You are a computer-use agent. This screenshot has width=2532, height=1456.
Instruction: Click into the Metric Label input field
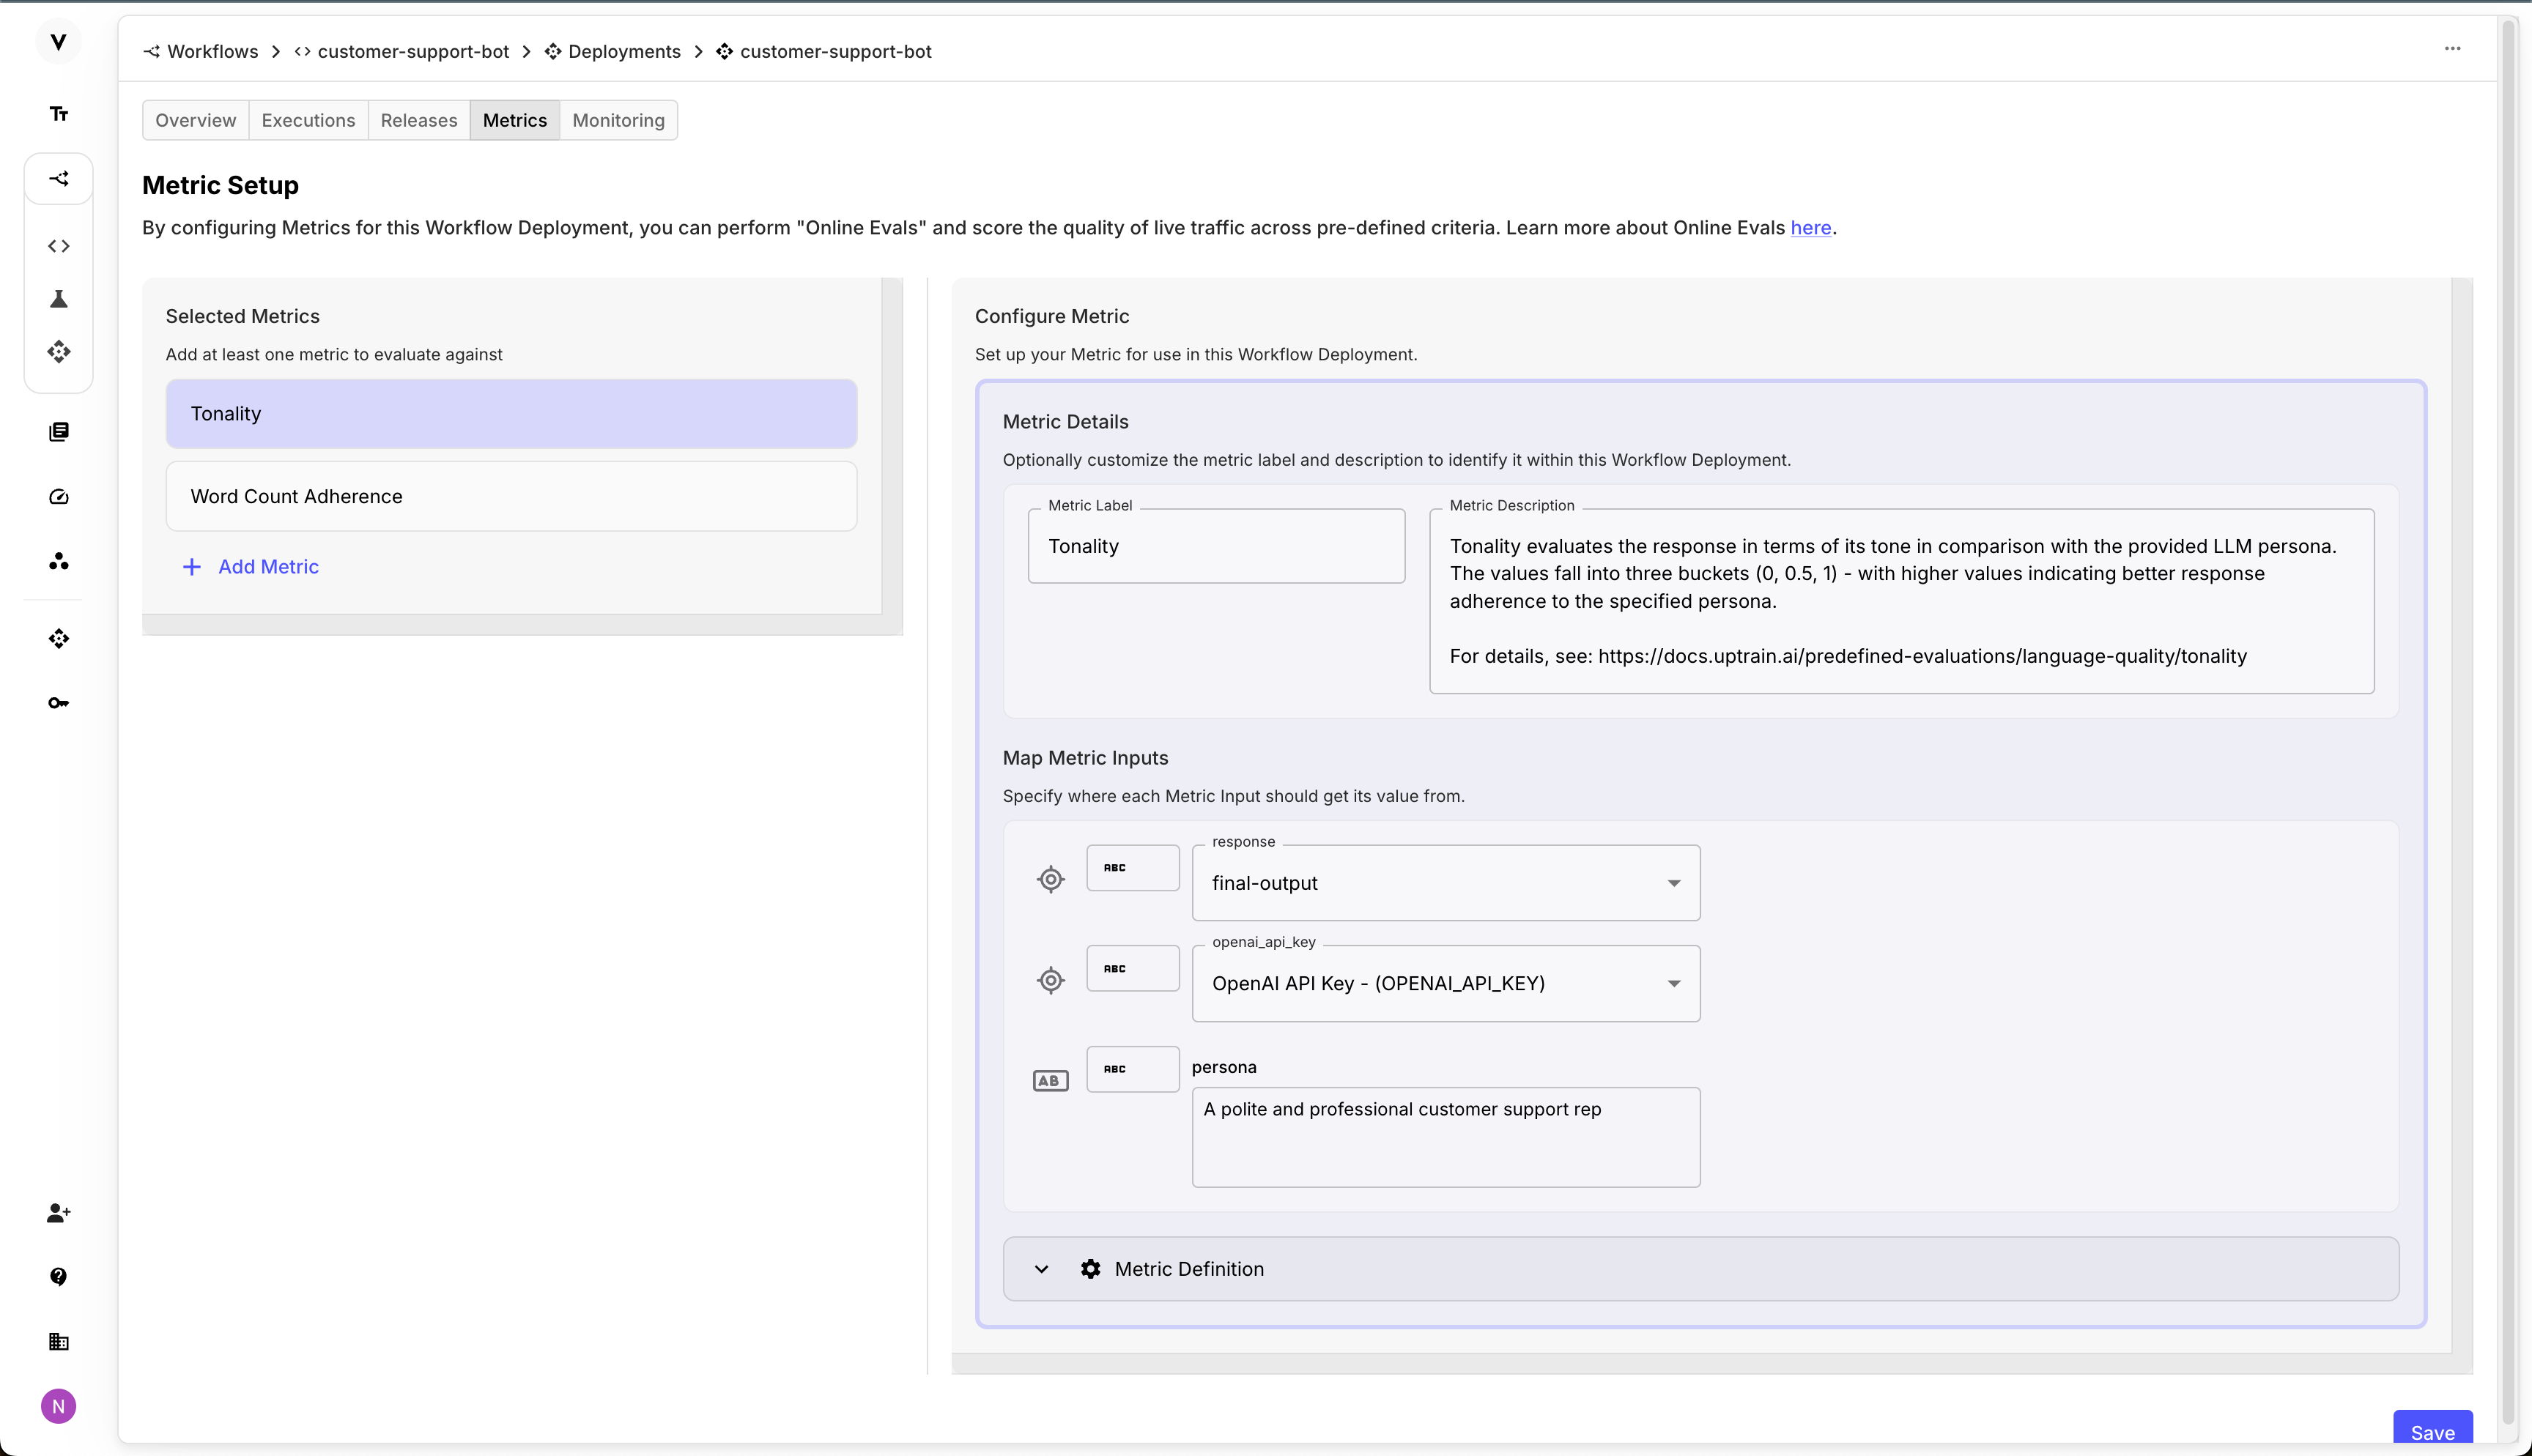[1216, 547]
